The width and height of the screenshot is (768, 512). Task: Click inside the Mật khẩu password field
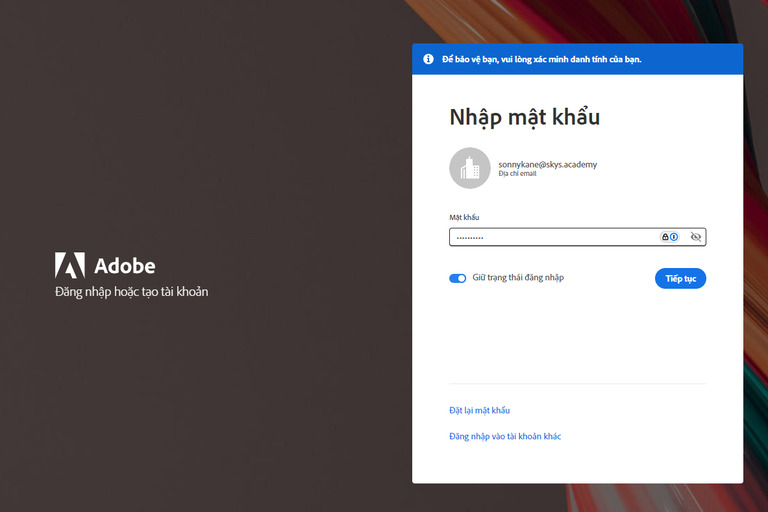577,237
